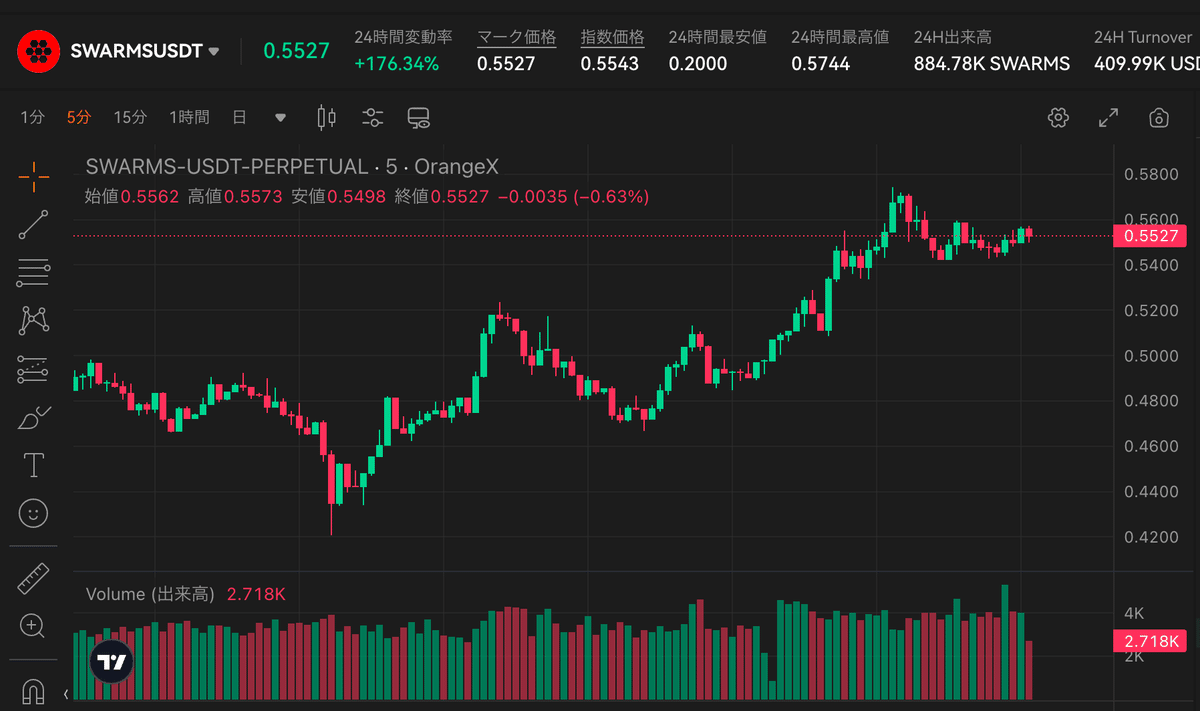Image resolution: width=1200 pixels, height=711 pixels.
Task: Switch to the 1時間 timeframe
Action: pos(189,118)
